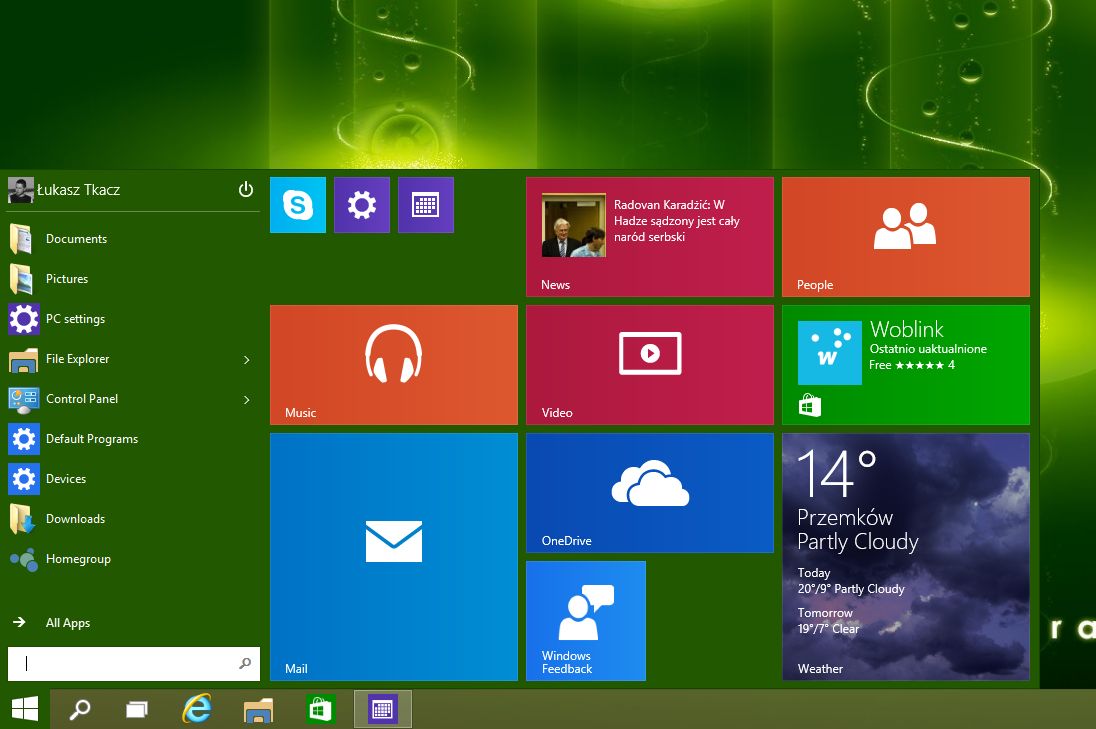Switch to Calendar app on taskbar
This screenshot has height=729, width=1096.
(x=382, y=709)
